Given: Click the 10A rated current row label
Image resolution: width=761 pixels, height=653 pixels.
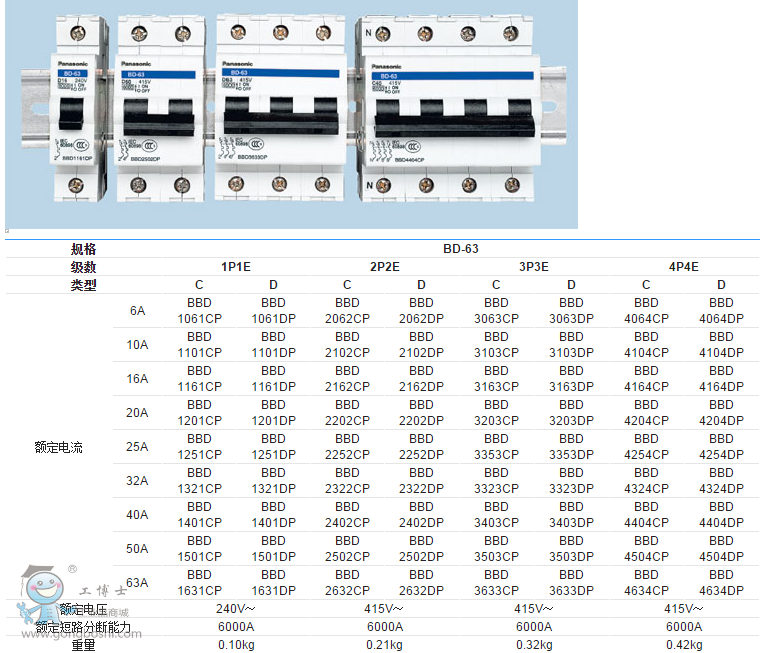Looking at the screenshot, I should coord(137,345).
